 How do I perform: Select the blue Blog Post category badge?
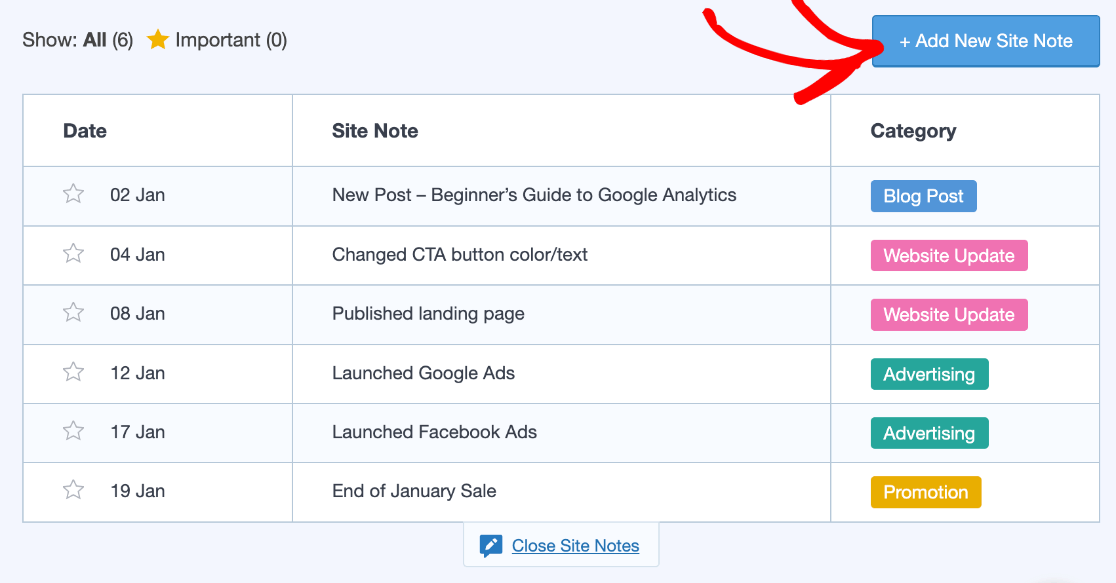pyautogui.click(x=923, y=195)
